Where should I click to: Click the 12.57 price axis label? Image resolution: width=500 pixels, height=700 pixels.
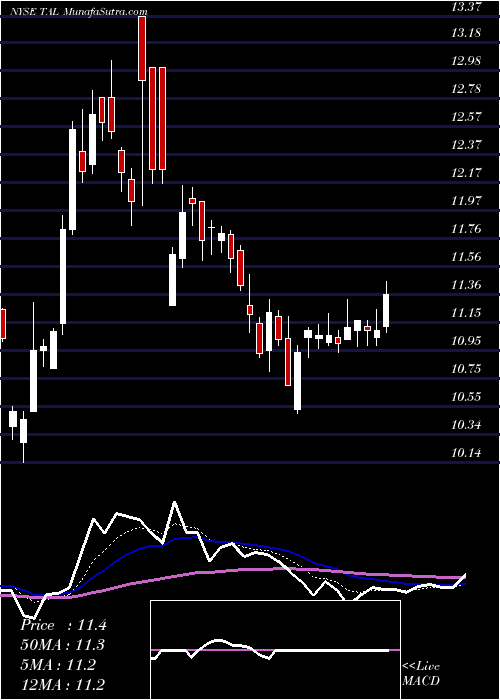point(467,117)
